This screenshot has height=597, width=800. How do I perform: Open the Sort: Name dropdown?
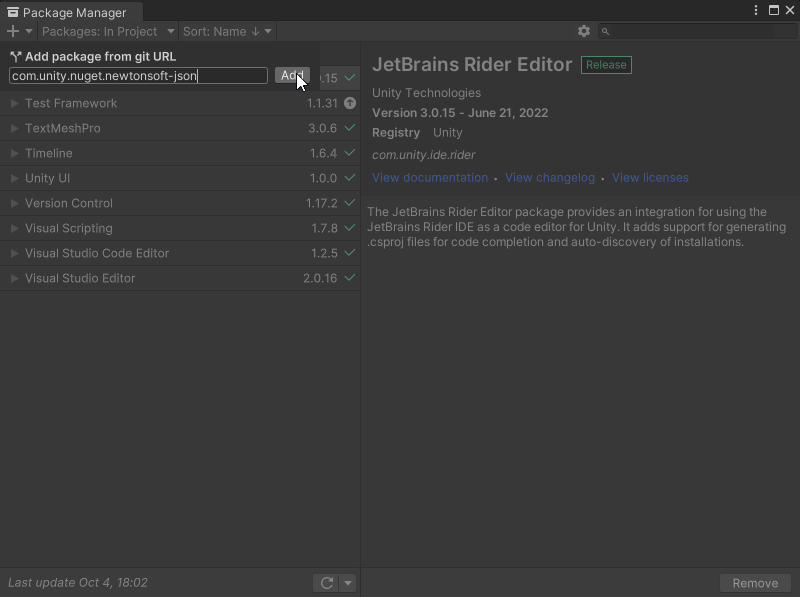coord(227,31)
